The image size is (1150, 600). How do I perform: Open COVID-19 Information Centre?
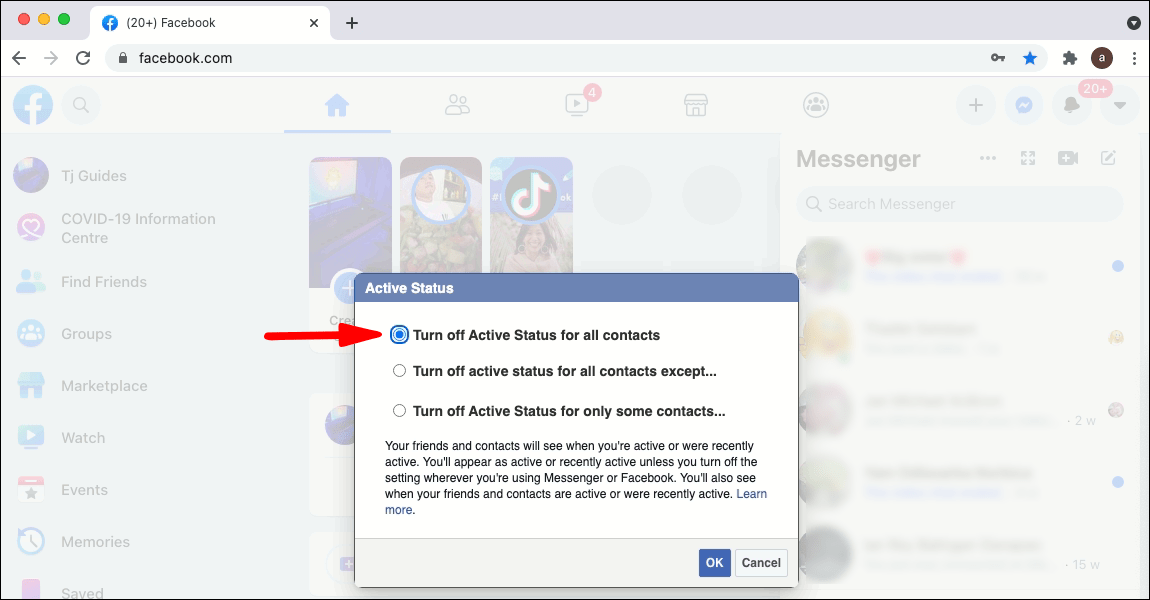(x=138, y=228)
